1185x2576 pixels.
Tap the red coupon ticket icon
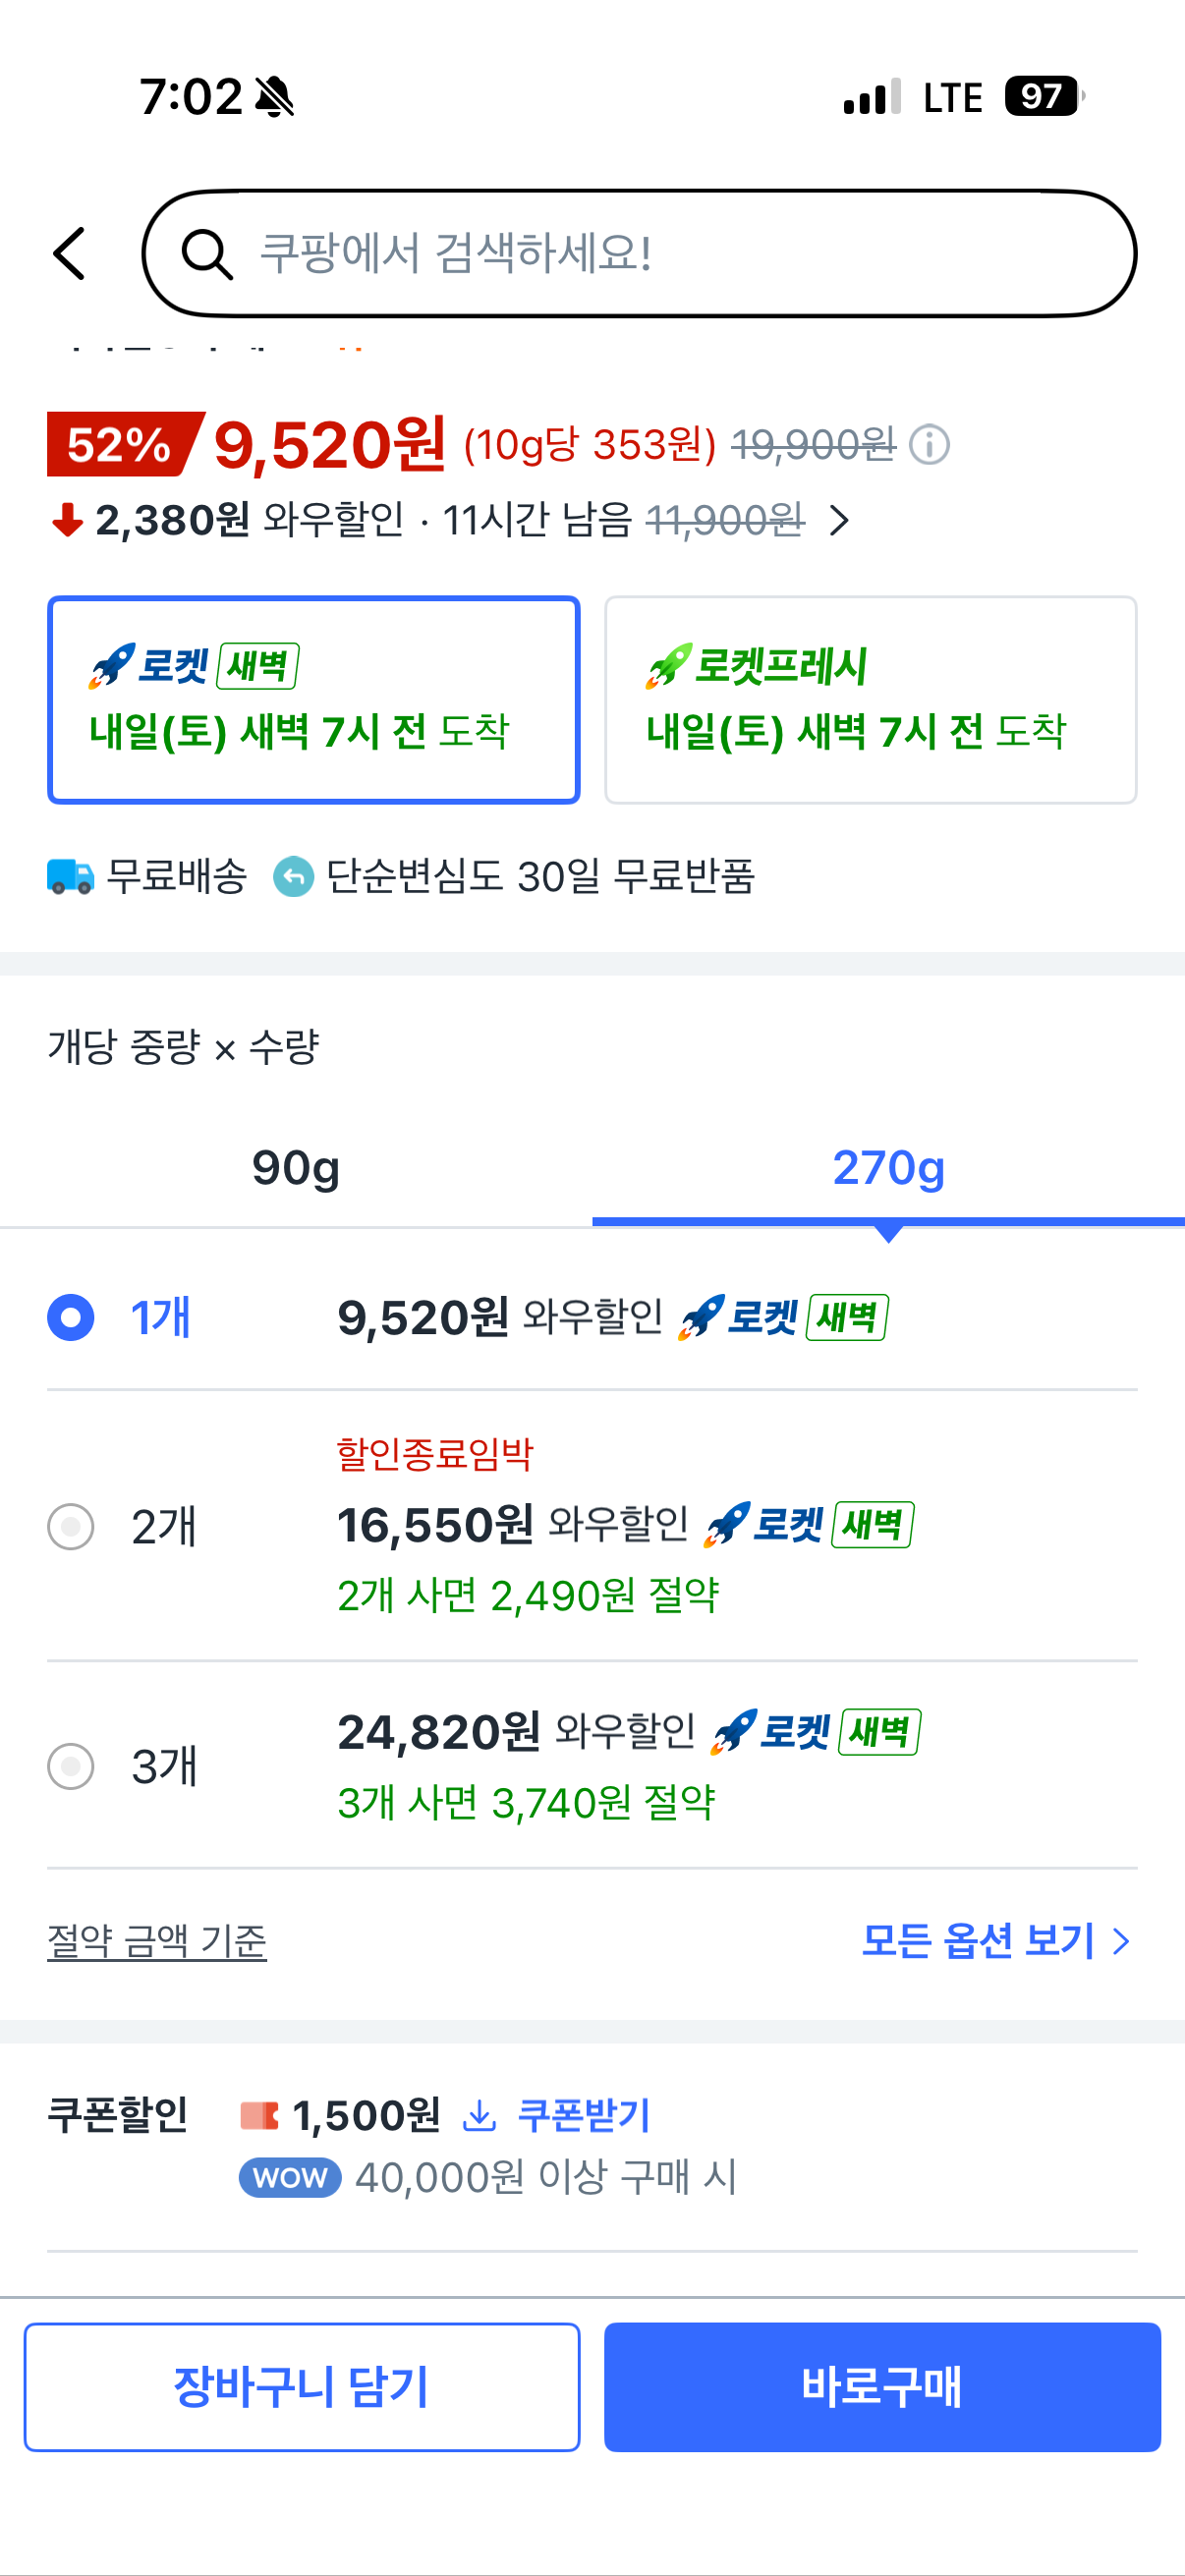point(259,2114)
